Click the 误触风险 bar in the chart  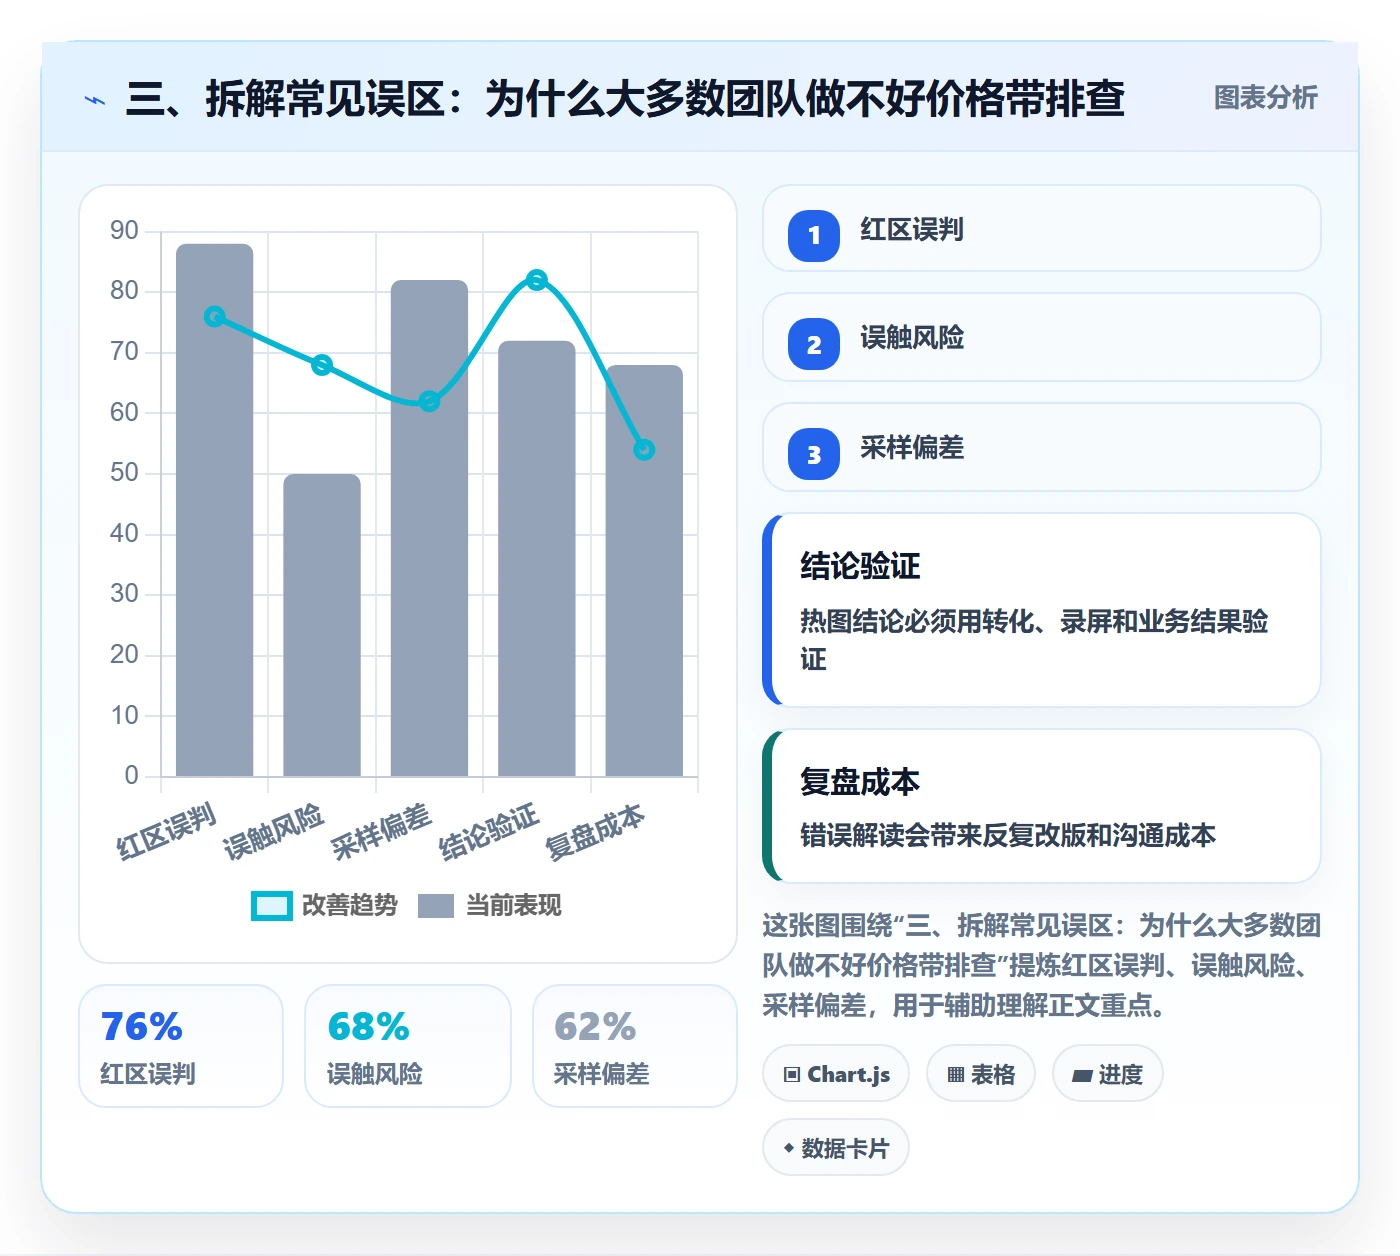point(322,625)
